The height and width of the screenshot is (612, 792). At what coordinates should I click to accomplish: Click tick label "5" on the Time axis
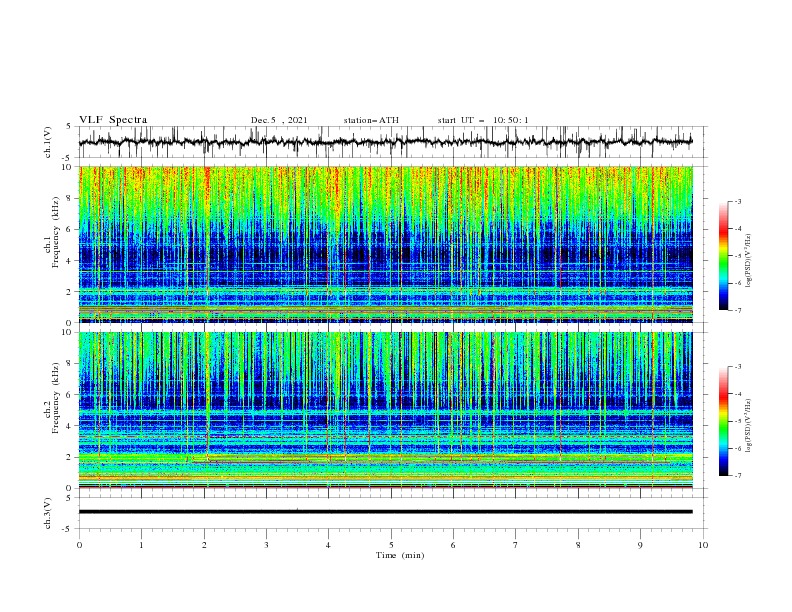391,545
